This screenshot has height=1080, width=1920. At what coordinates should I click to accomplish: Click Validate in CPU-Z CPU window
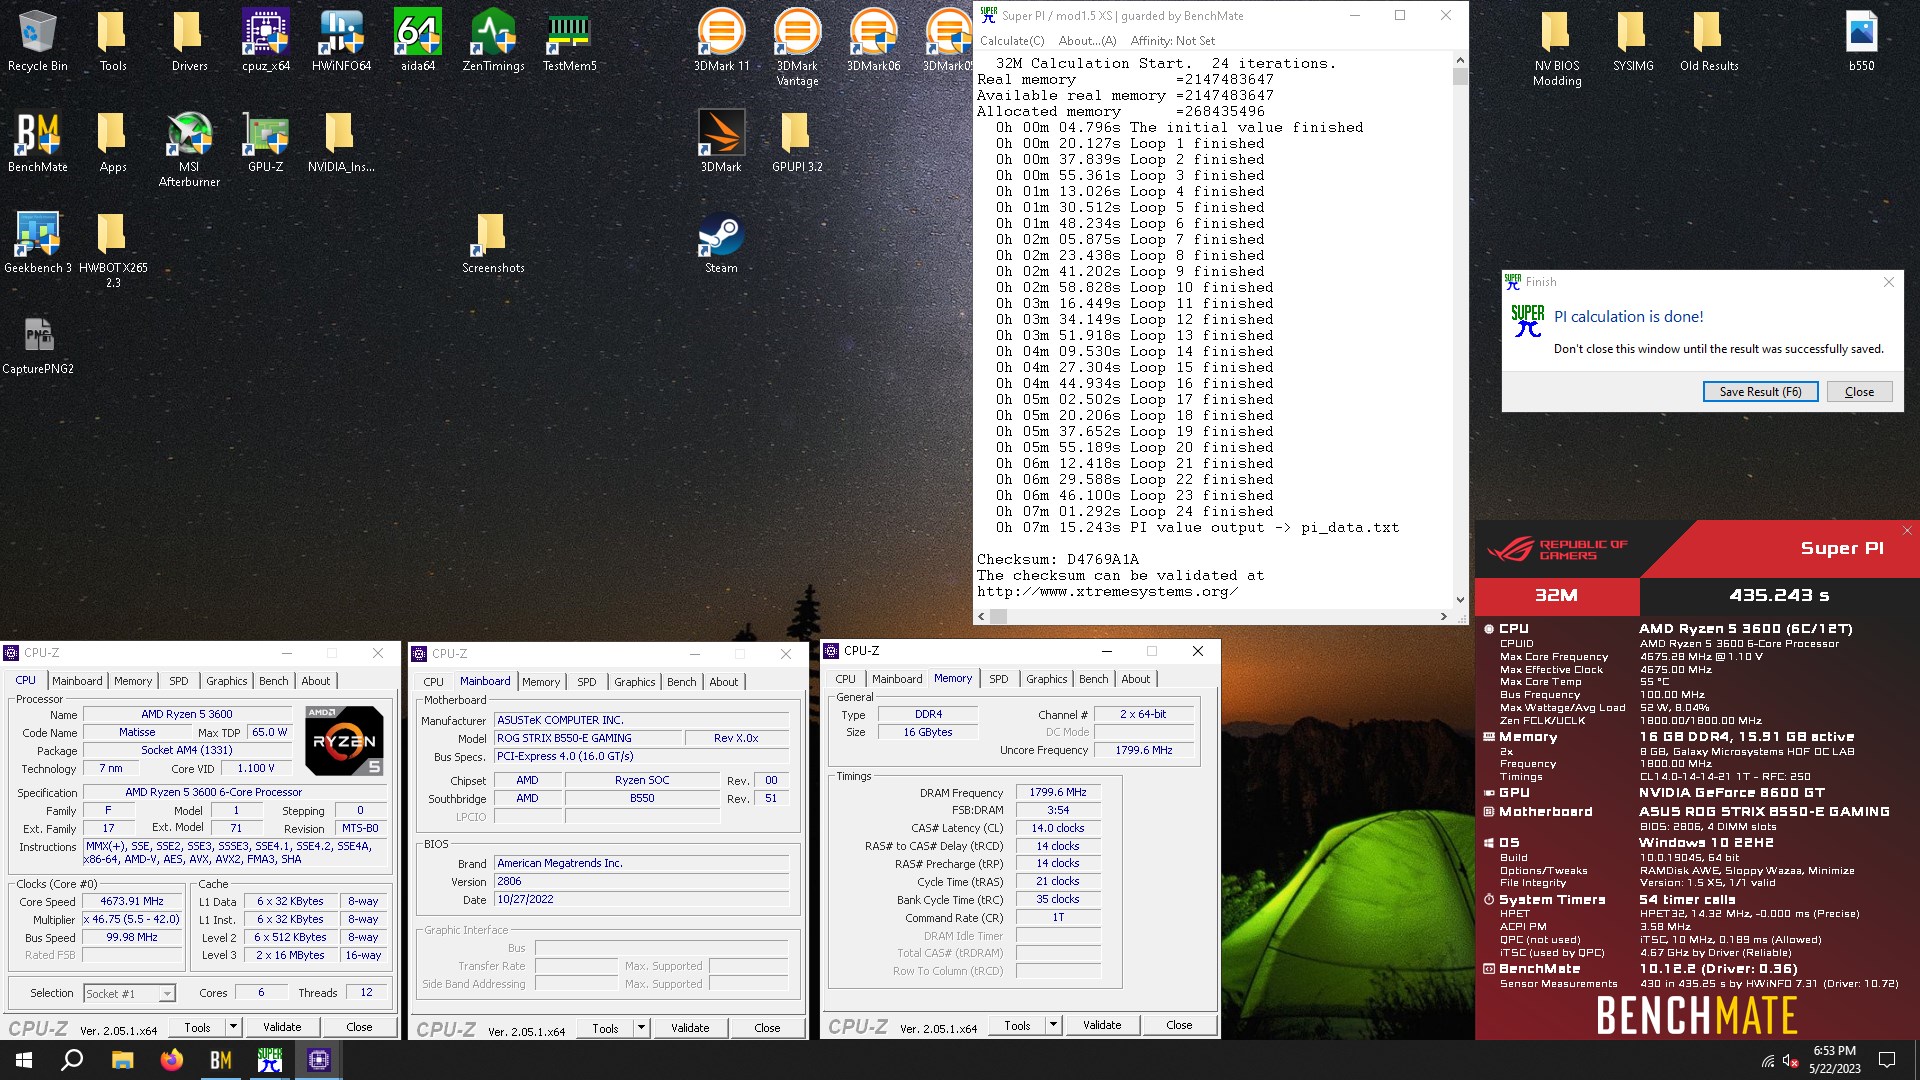(x=282, y=1027)
